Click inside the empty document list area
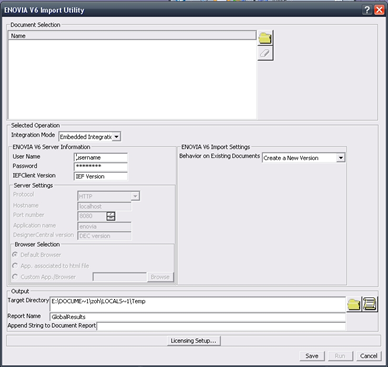This screenshot has width=389, height=367. point(132,79)
